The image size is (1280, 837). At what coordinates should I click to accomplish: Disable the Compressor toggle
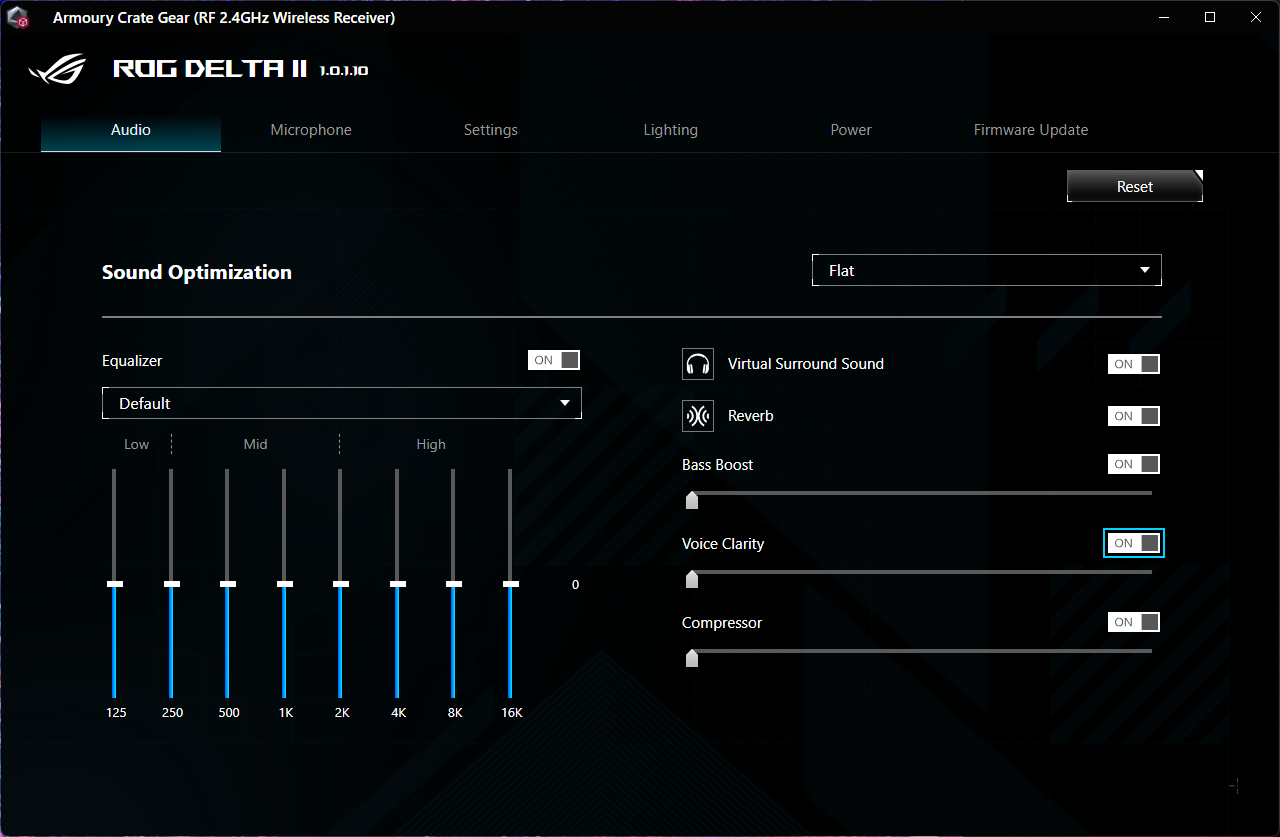pos(1134,622)
